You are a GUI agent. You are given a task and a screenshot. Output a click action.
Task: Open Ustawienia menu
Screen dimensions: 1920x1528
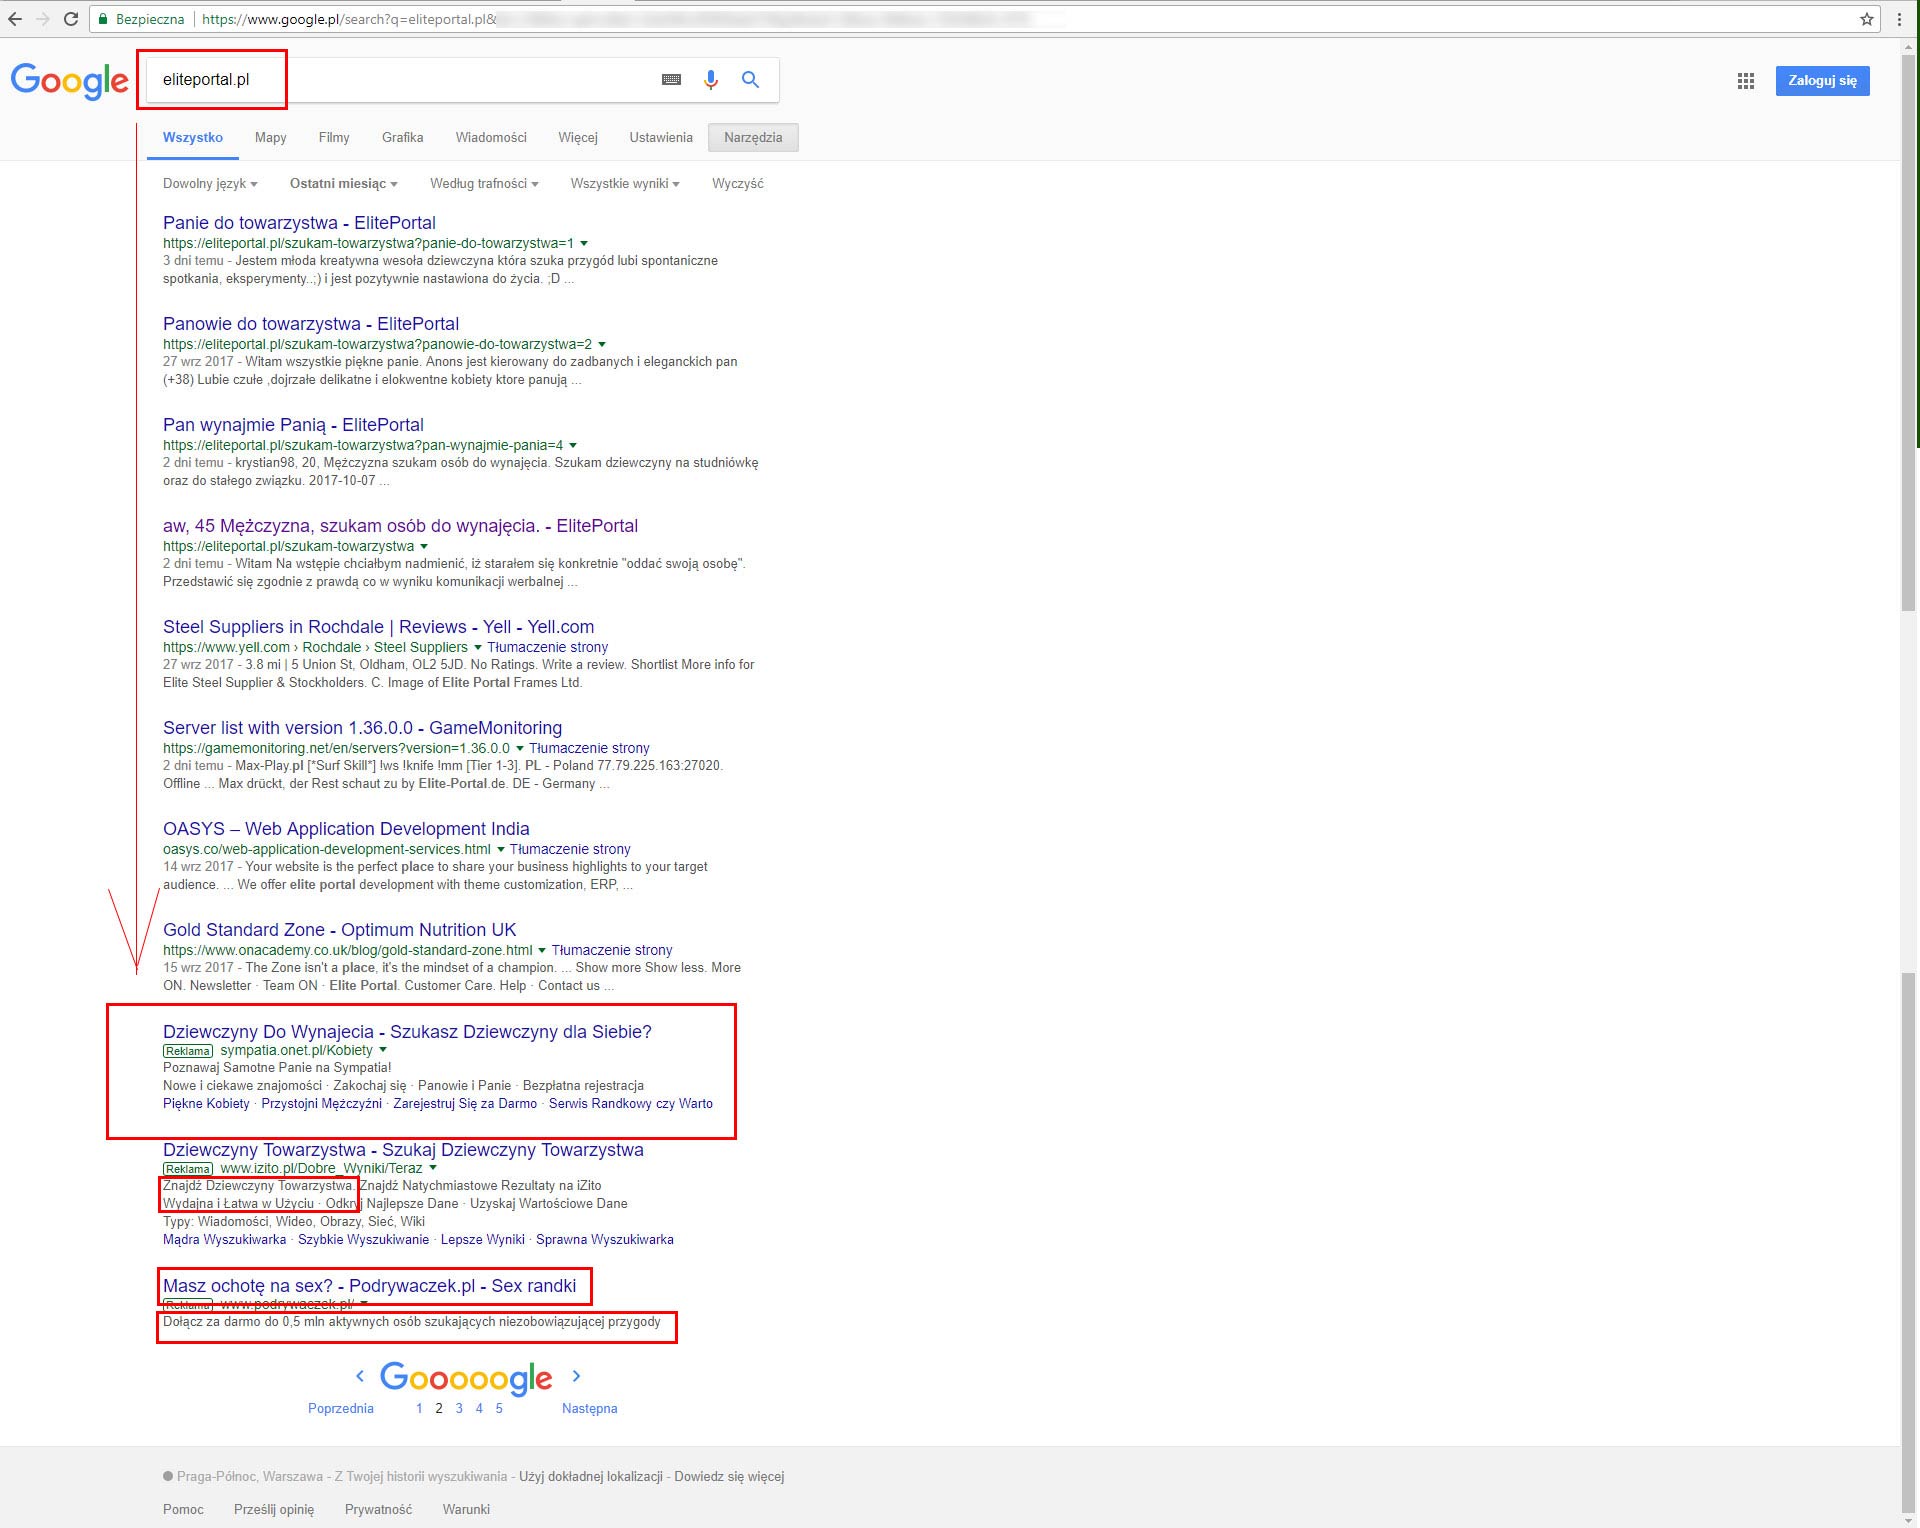pyautogui.click(x=661, y=138)
